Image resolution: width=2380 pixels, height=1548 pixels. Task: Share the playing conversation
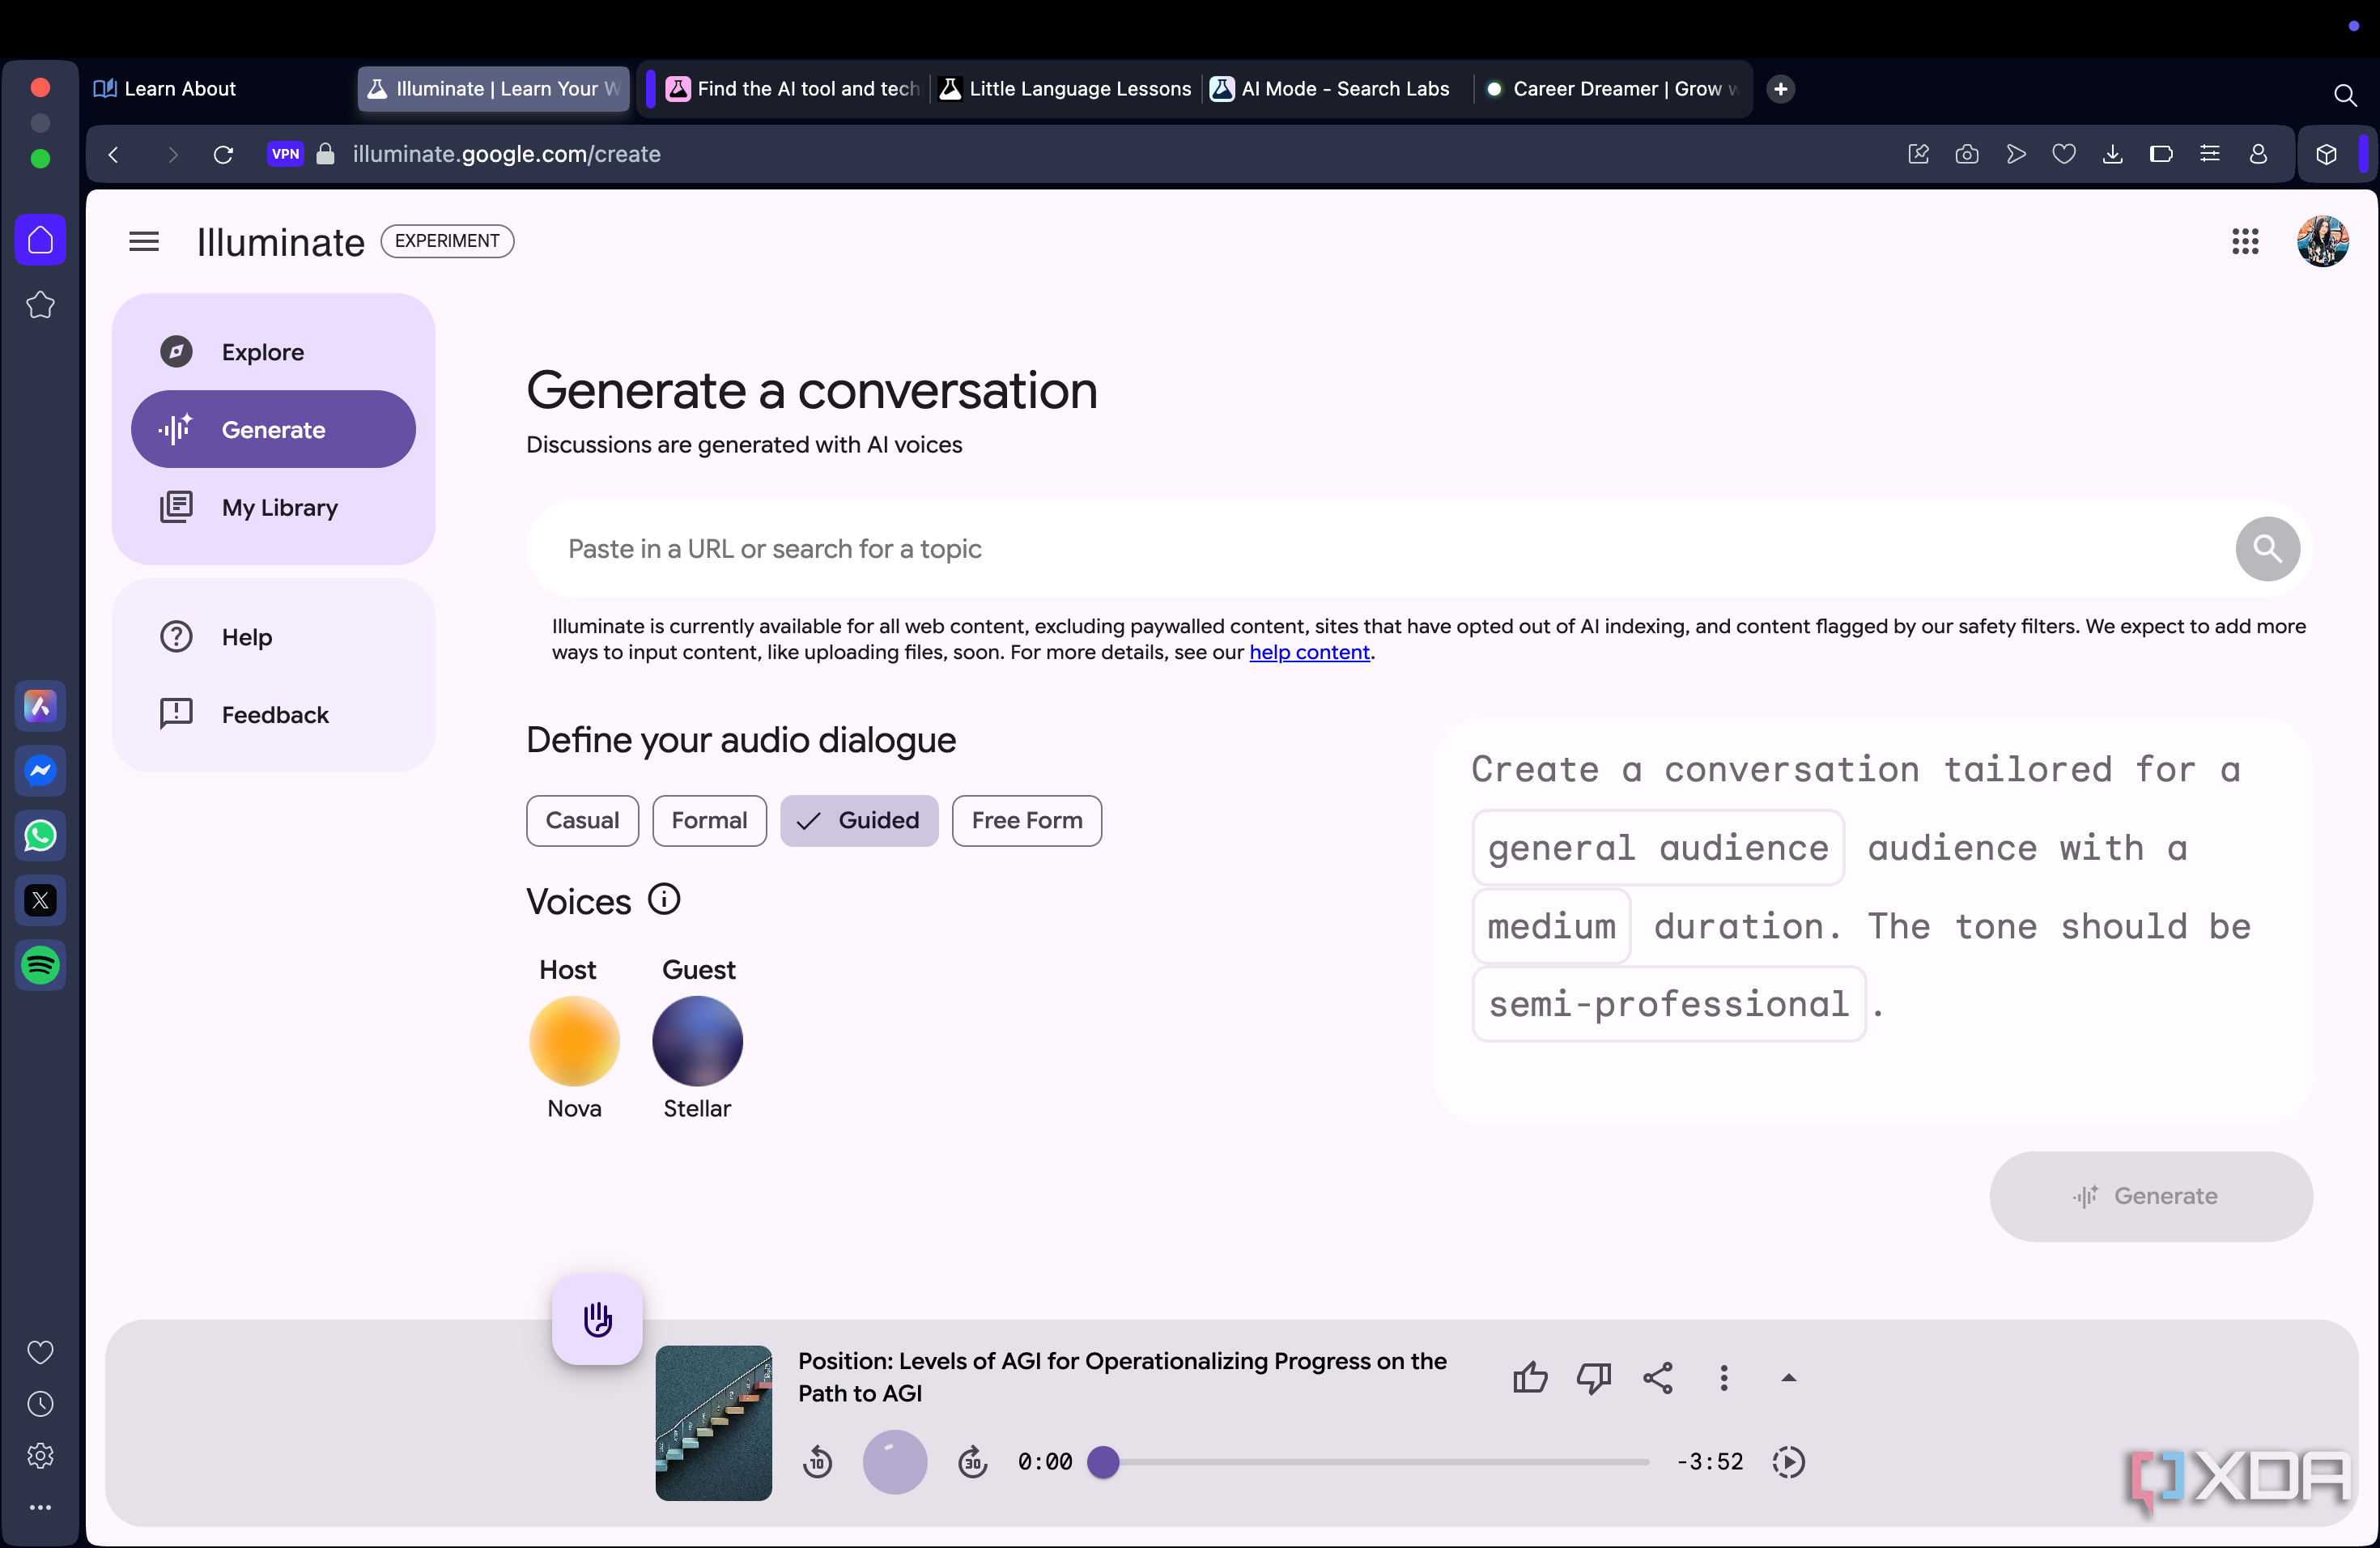click(x=1658, y=1378)
